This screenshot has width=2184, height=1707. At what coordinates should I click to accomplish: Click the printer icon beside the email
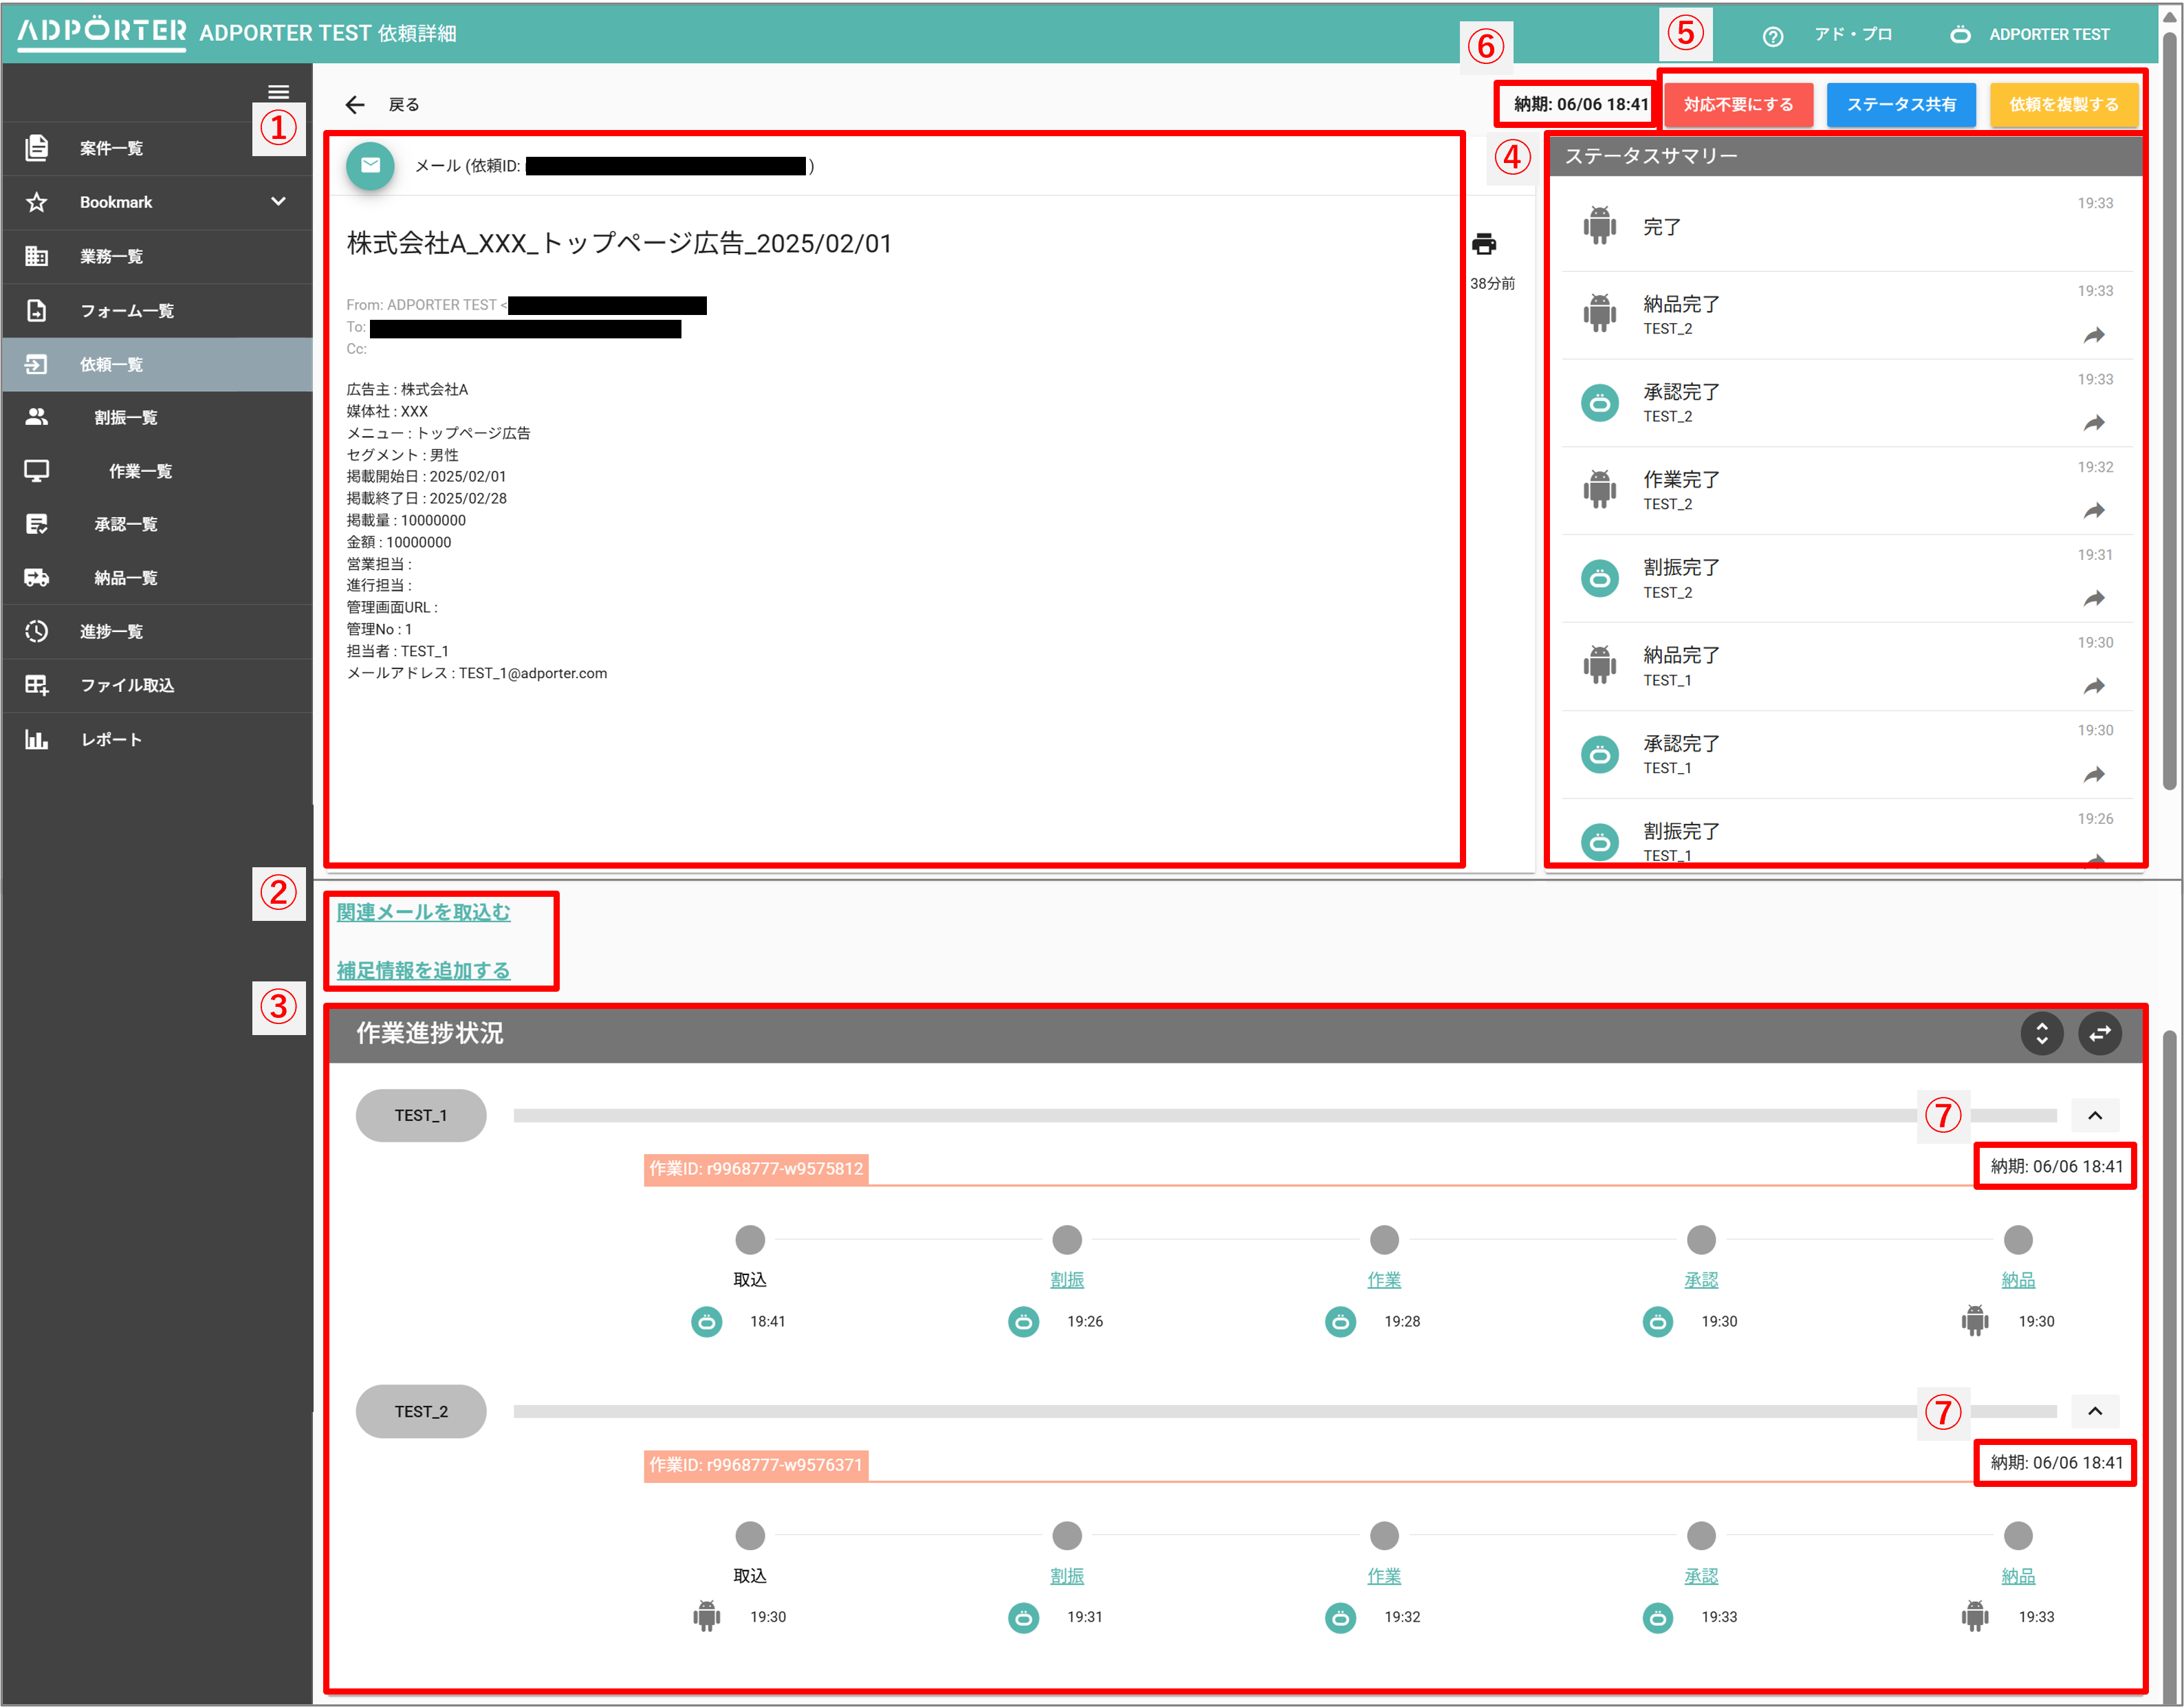point(1484,244)
